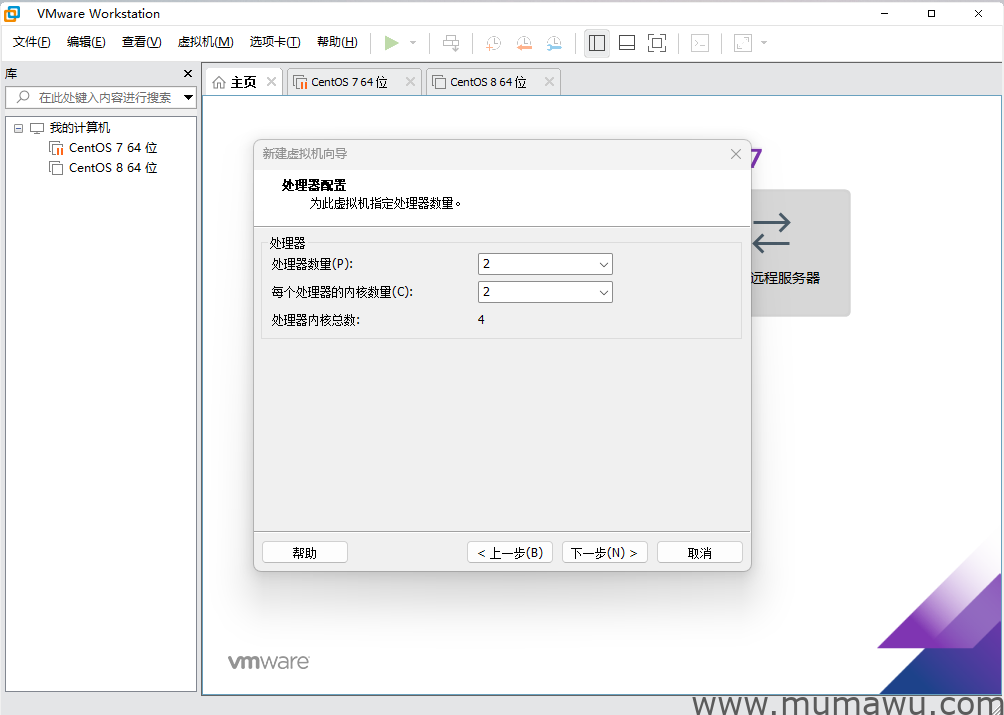This screenshot has width=1004, height=715.
Task: Open the processor count dropdown
Action: coord(601,264)
